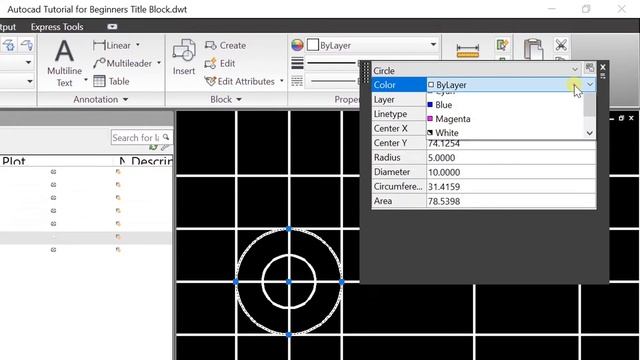Click the color list scrollbar thumb

tap(589, 104)
